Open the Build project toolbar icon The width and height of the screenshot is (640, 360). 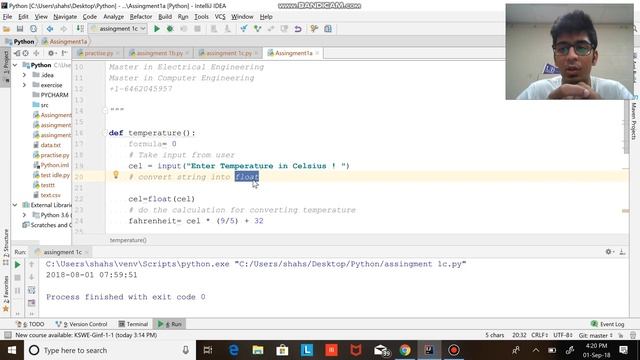80,29
